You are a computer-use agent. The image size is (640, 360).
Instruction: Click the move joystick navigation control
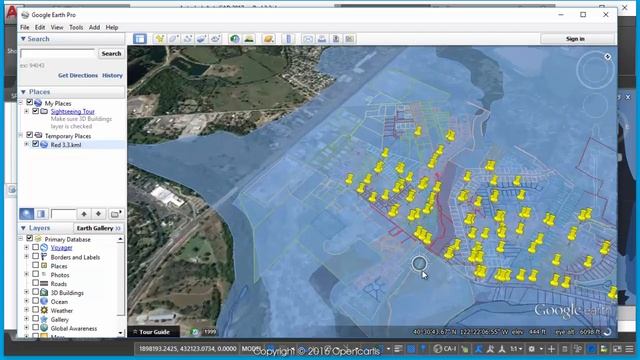(x=595, y=105)
